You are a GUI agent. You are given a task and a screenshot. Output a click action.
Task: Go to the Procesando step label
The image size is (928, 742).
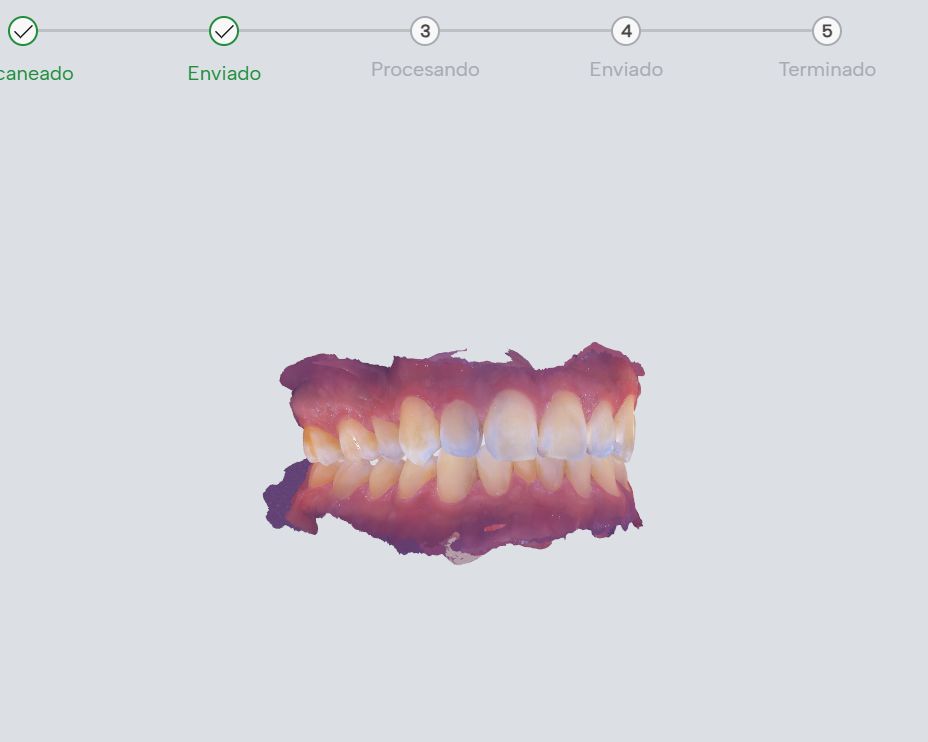pyautogui.click(x=425, y=69)
